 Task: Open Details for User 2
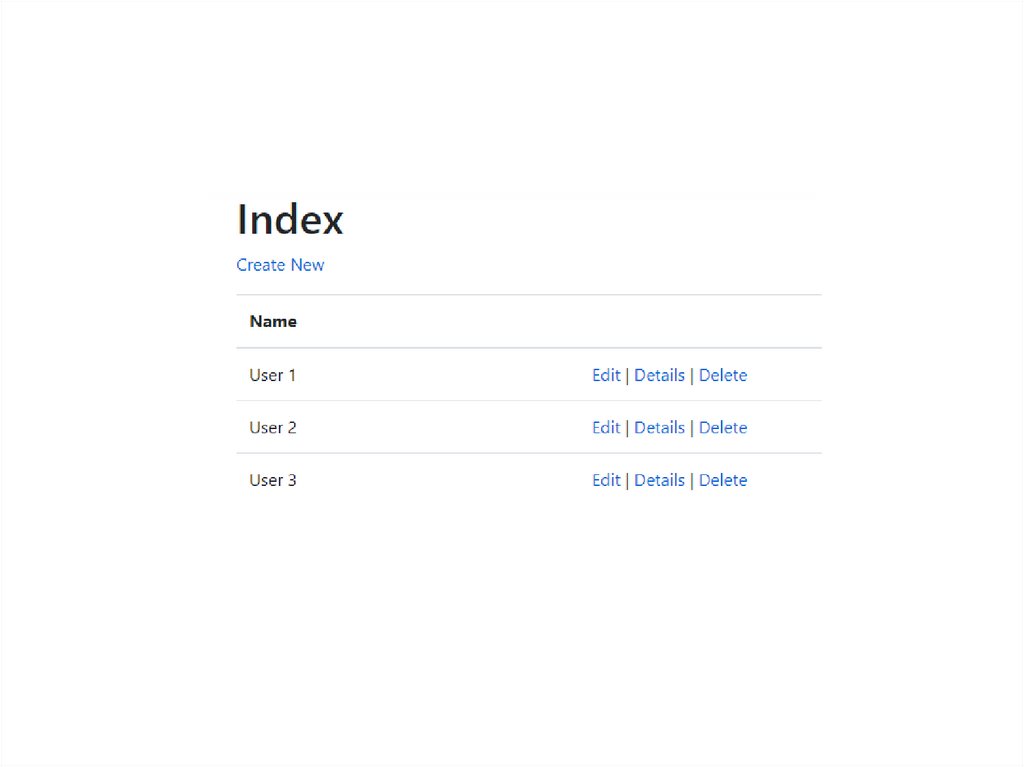pyautogui.click(x=659, y=427)
